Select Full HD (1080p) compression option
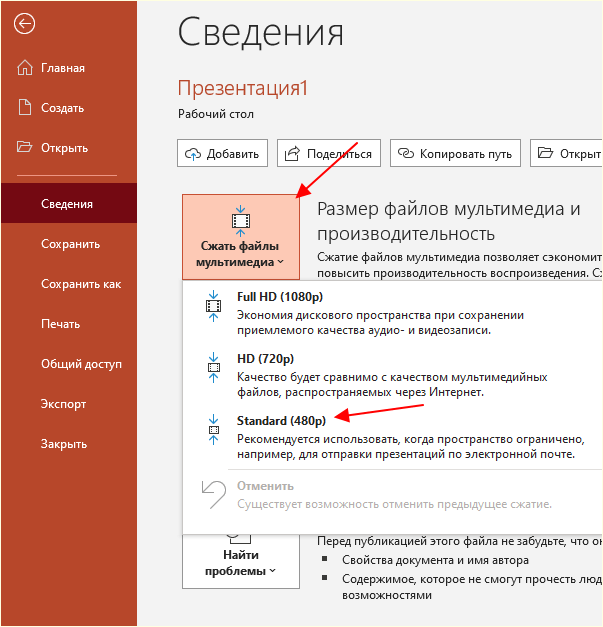 click(x=393, y=313)
